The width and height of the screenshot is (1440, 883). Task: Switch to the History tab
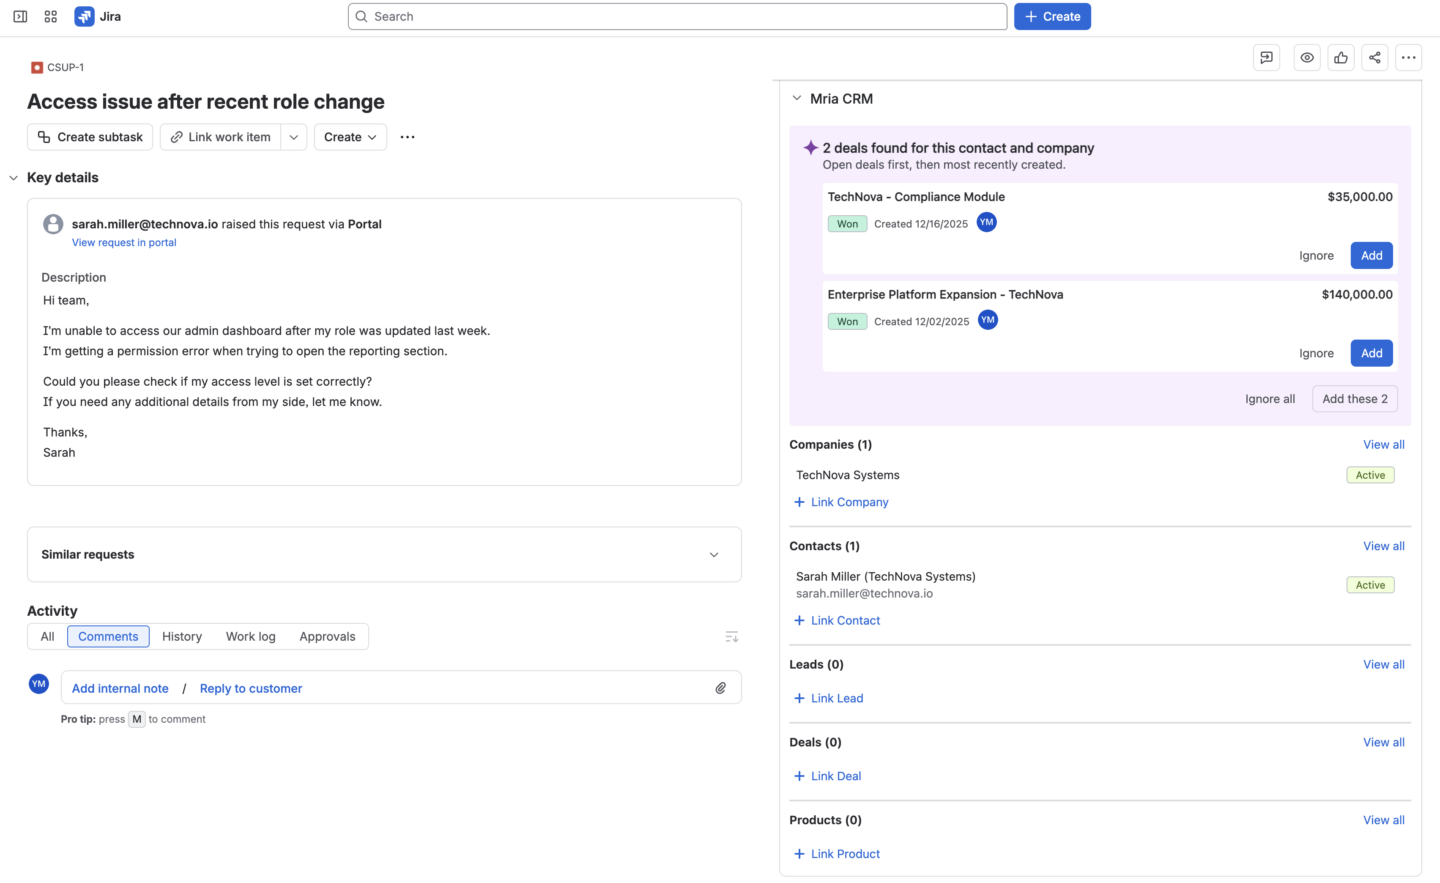pyautogui.click(x=182, y=637)
